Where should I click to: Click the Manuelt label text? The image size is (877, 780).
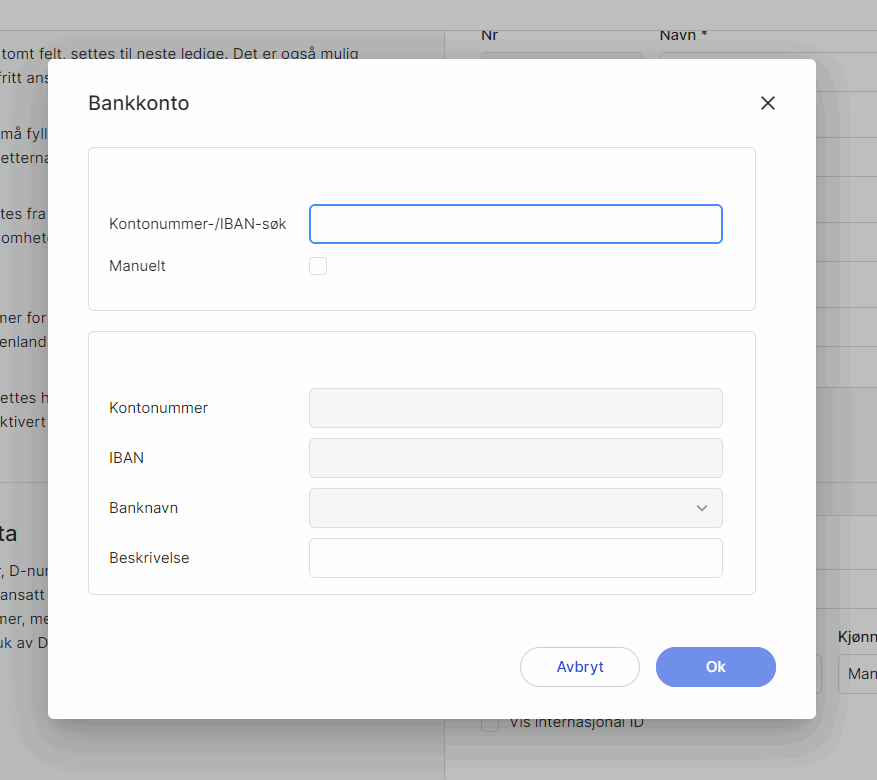tap(137, 266)
